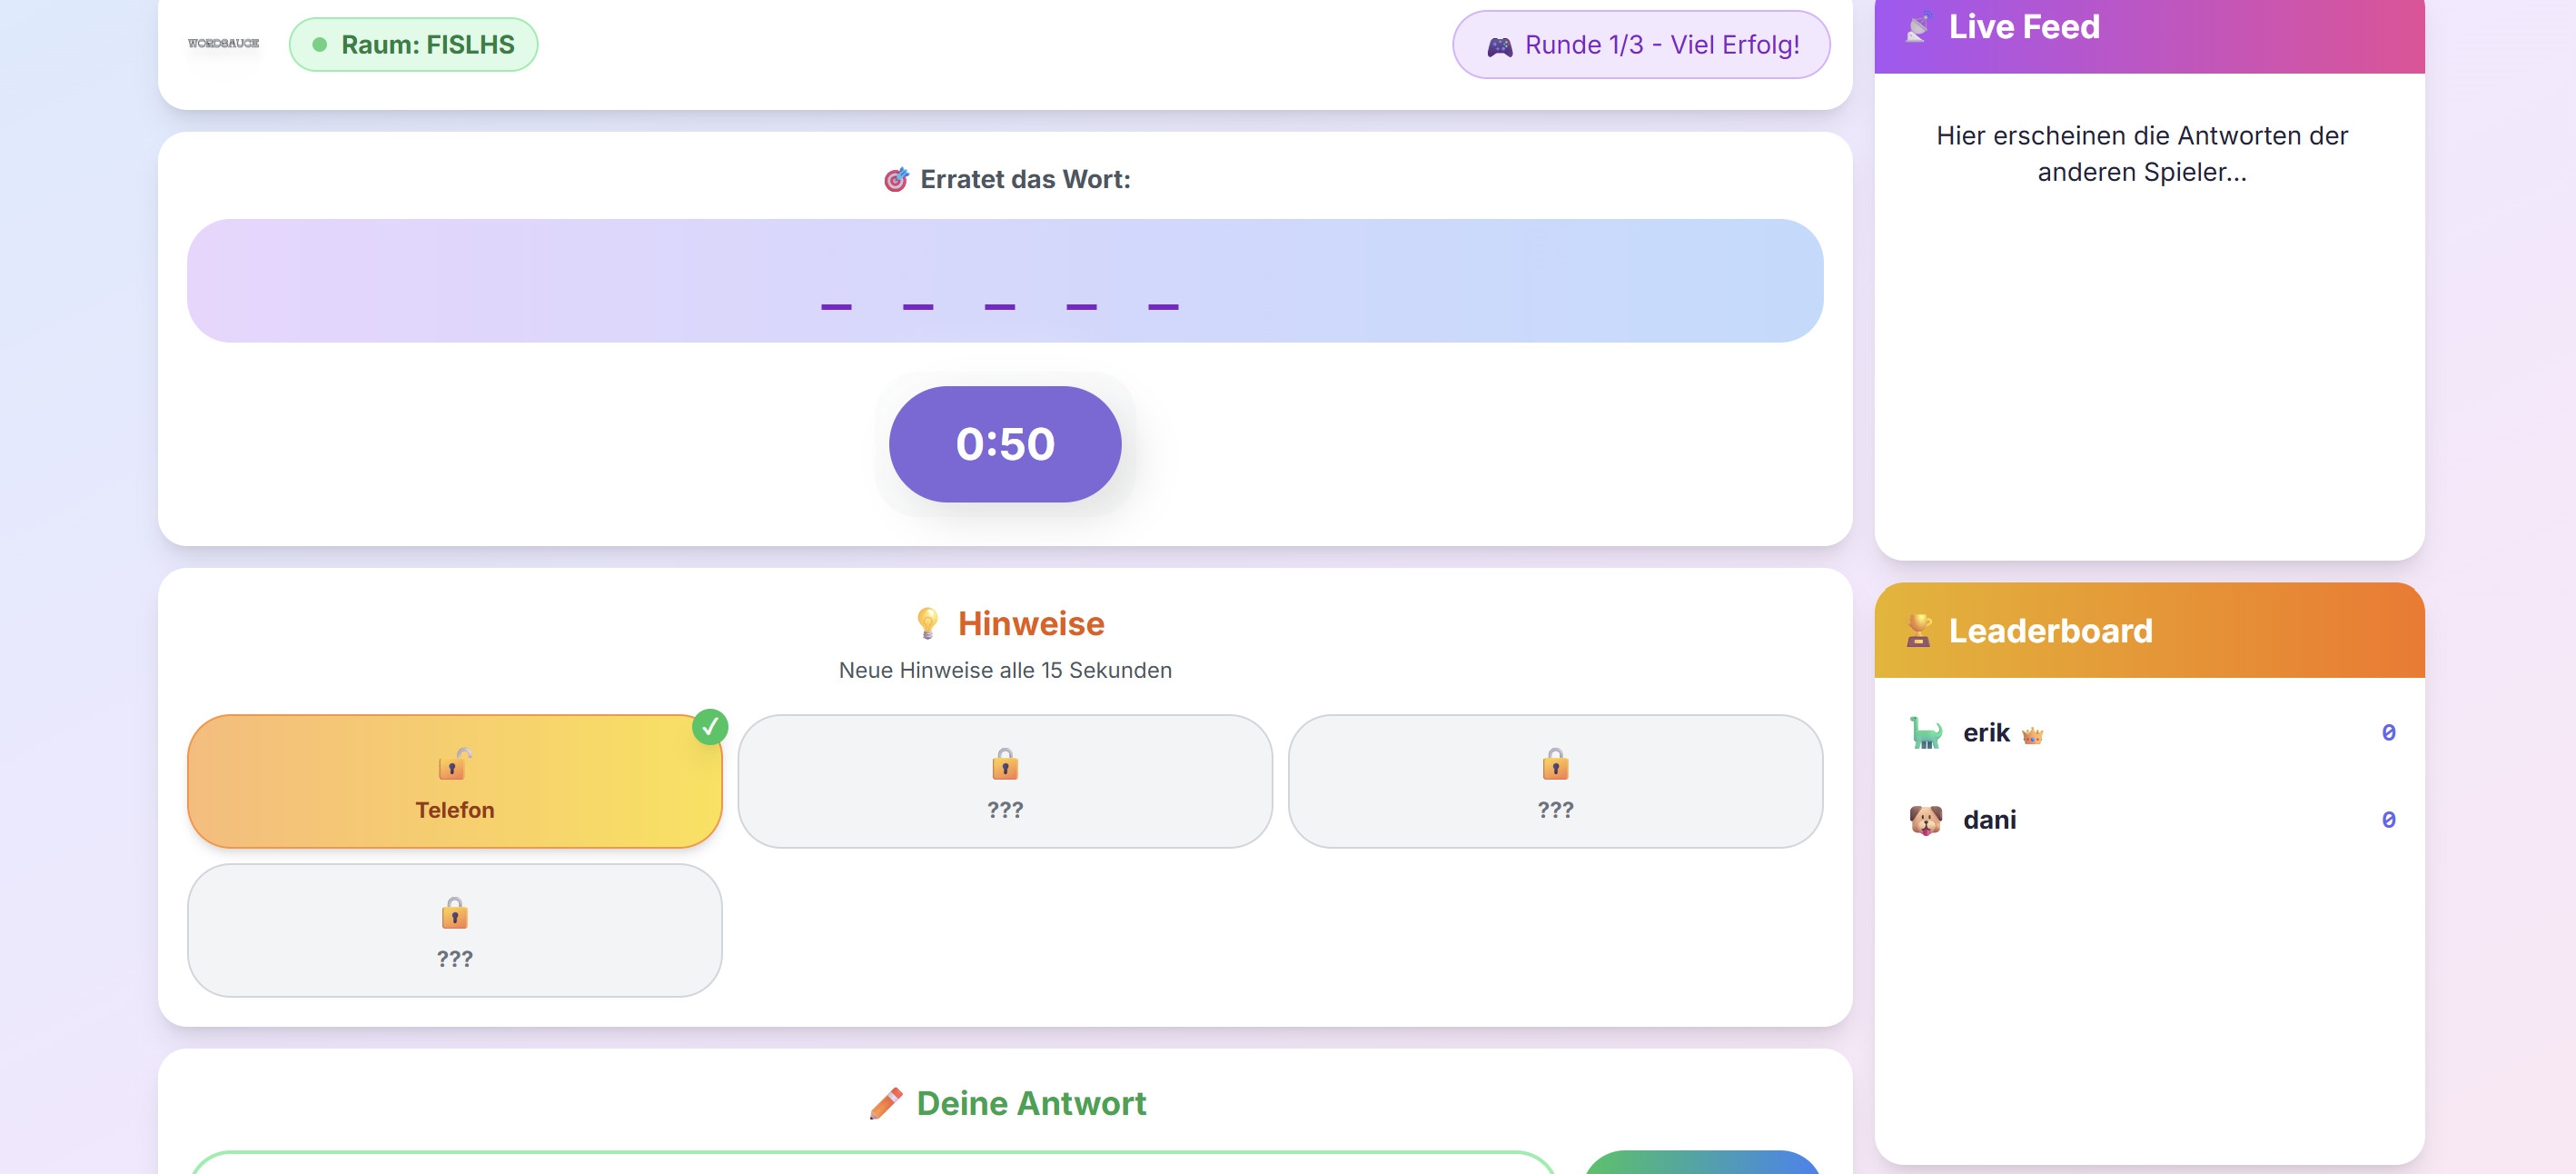
Task: Click erik's dinosaur avatar
Action: click(x=1925, y=733)
